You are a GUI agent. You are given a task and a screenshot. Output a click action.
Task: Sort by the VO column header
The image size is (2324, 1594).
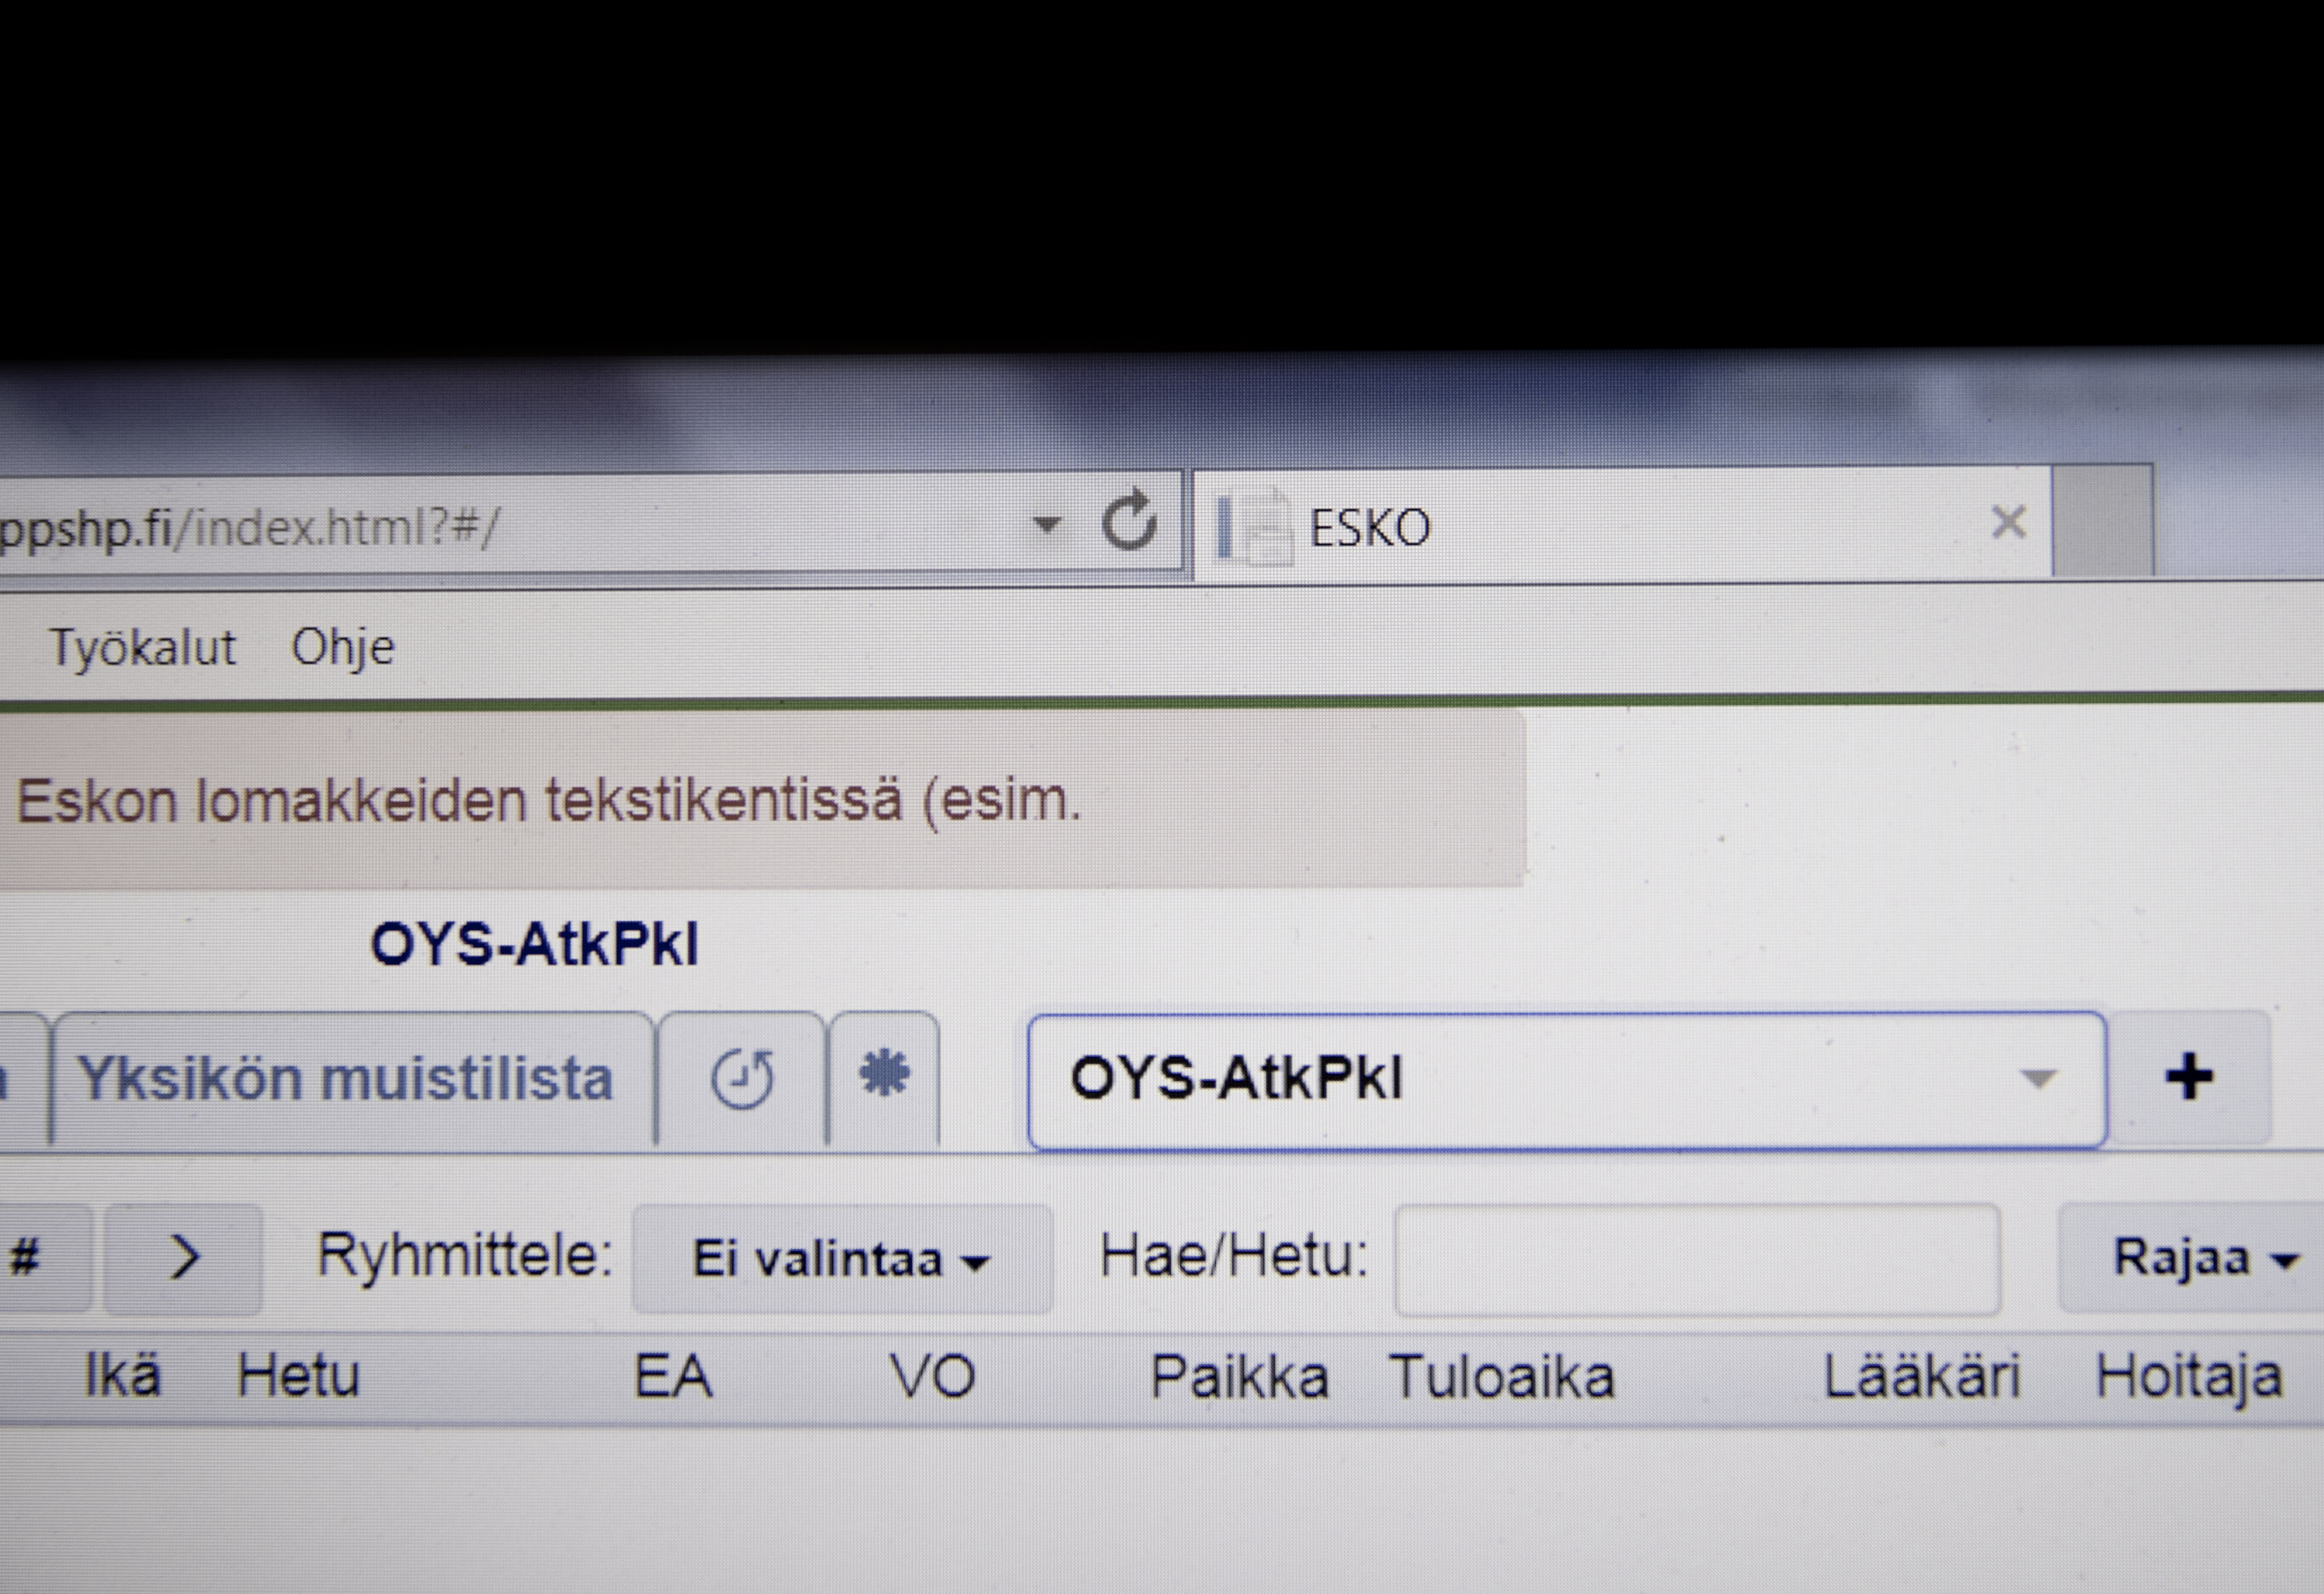tap(933, 1376)
